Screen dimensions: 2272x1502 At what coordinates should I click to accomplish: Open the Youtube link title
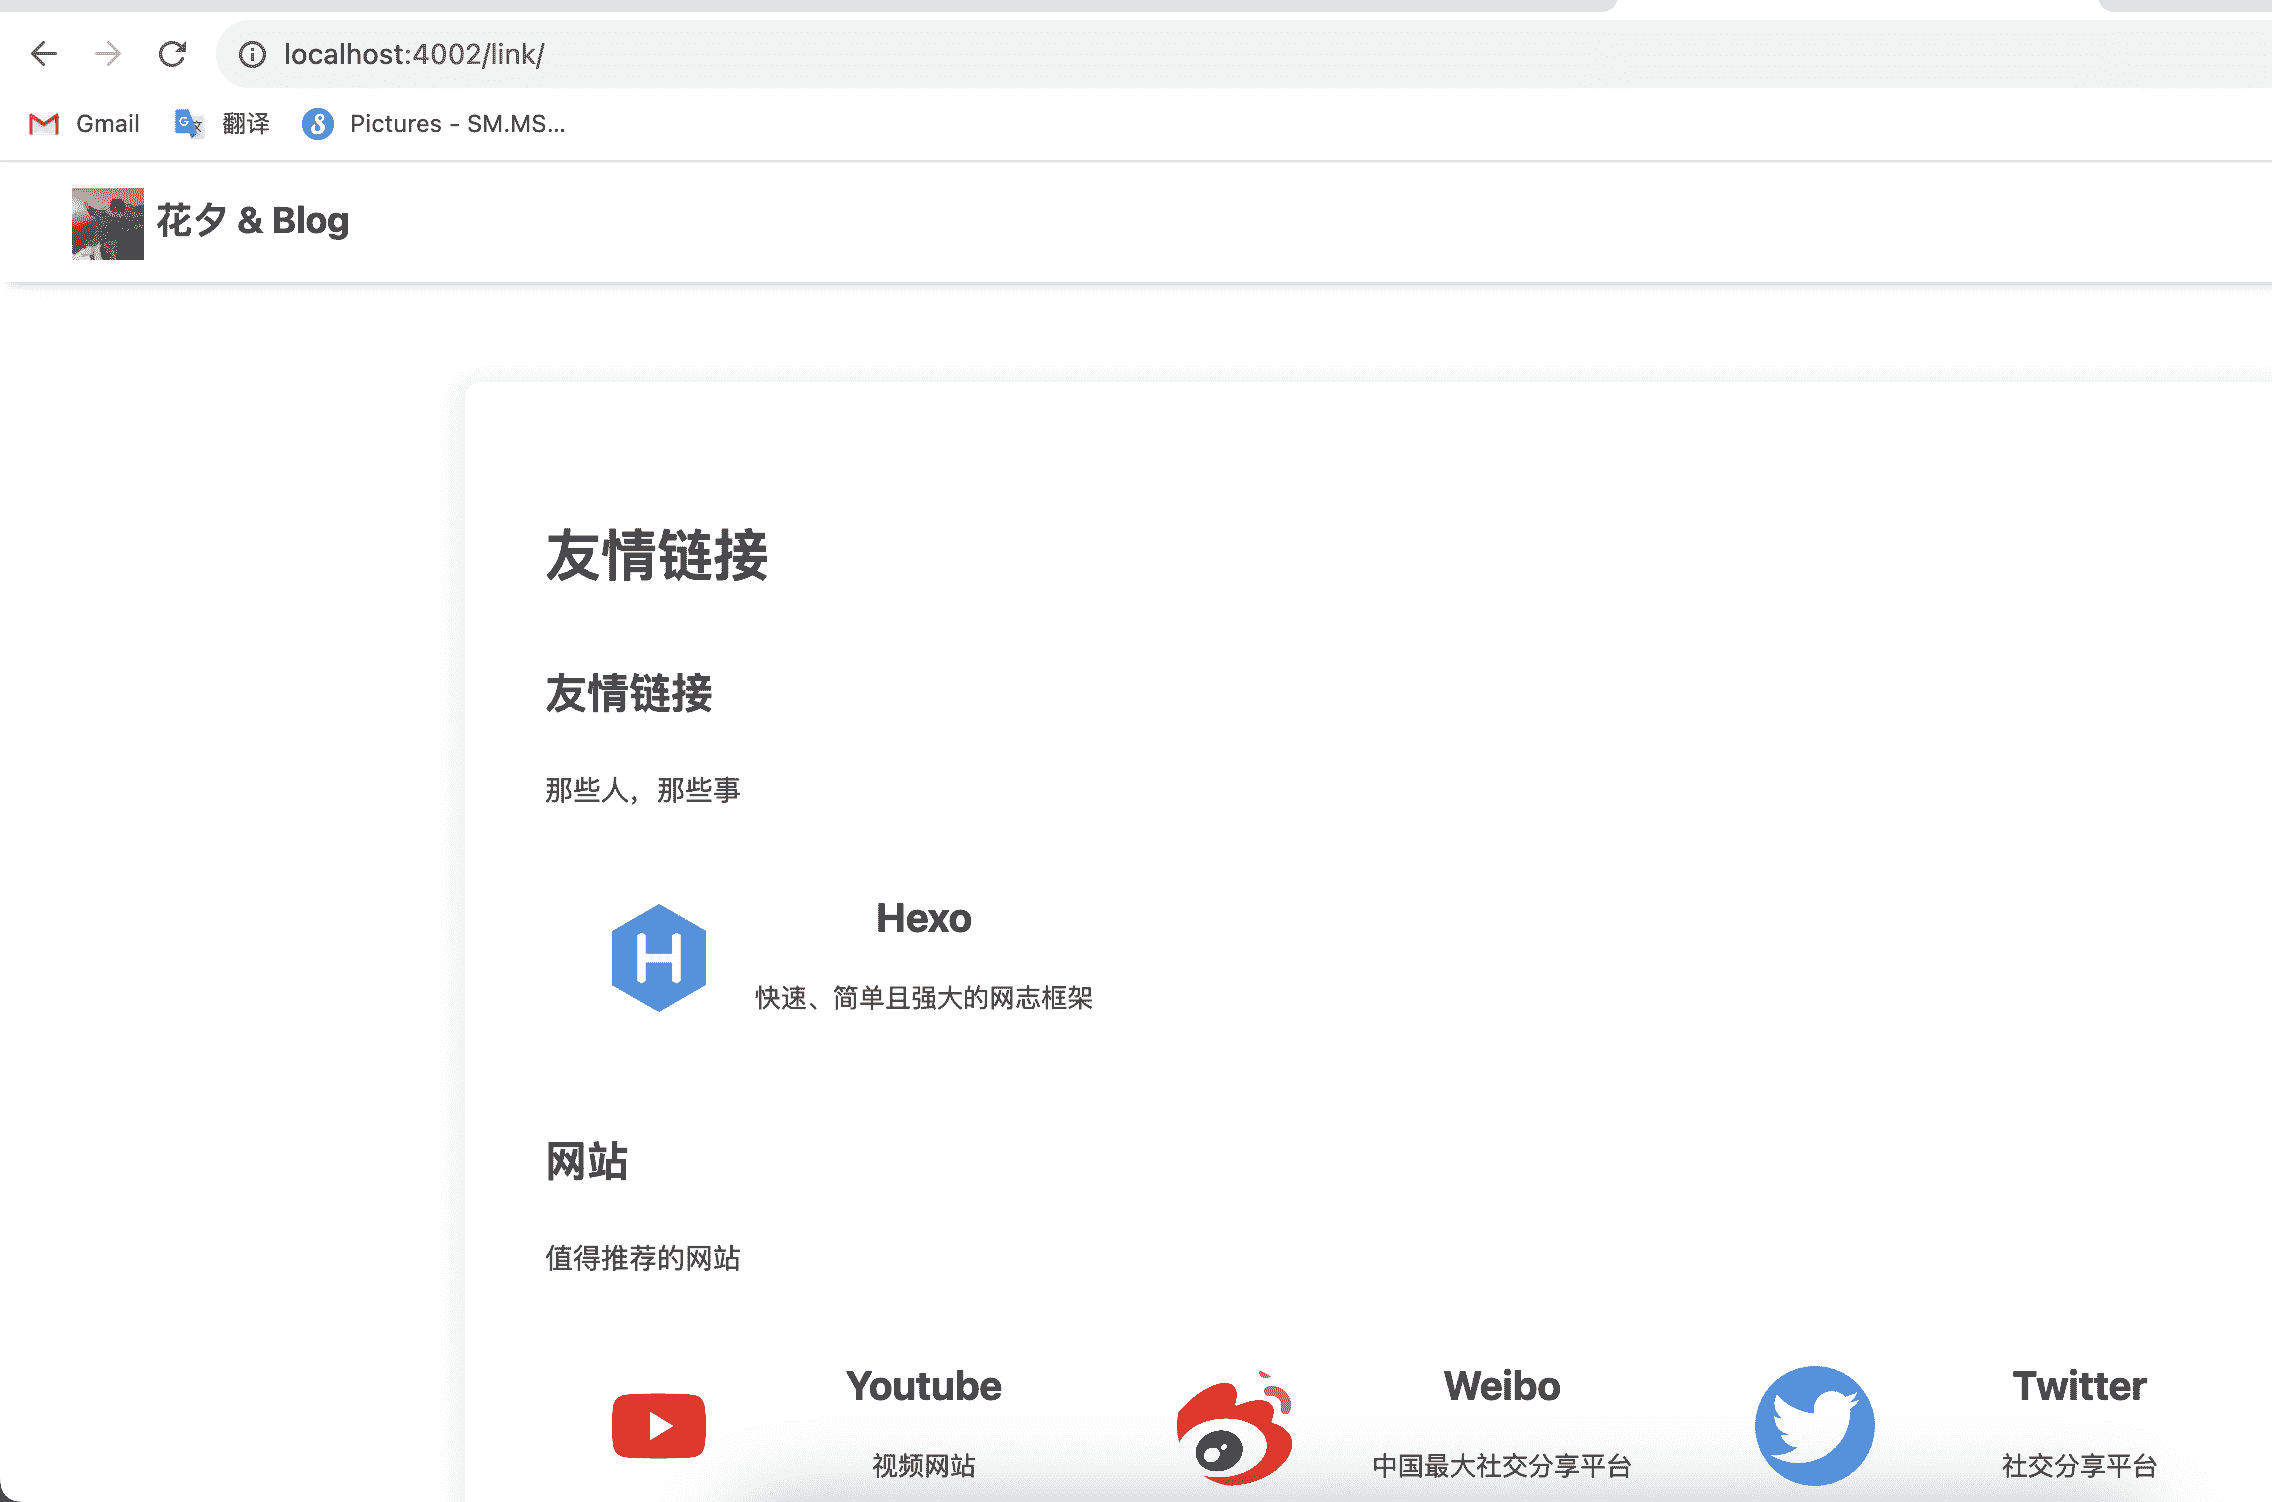pyautogui.click(x=923, y=1386)
